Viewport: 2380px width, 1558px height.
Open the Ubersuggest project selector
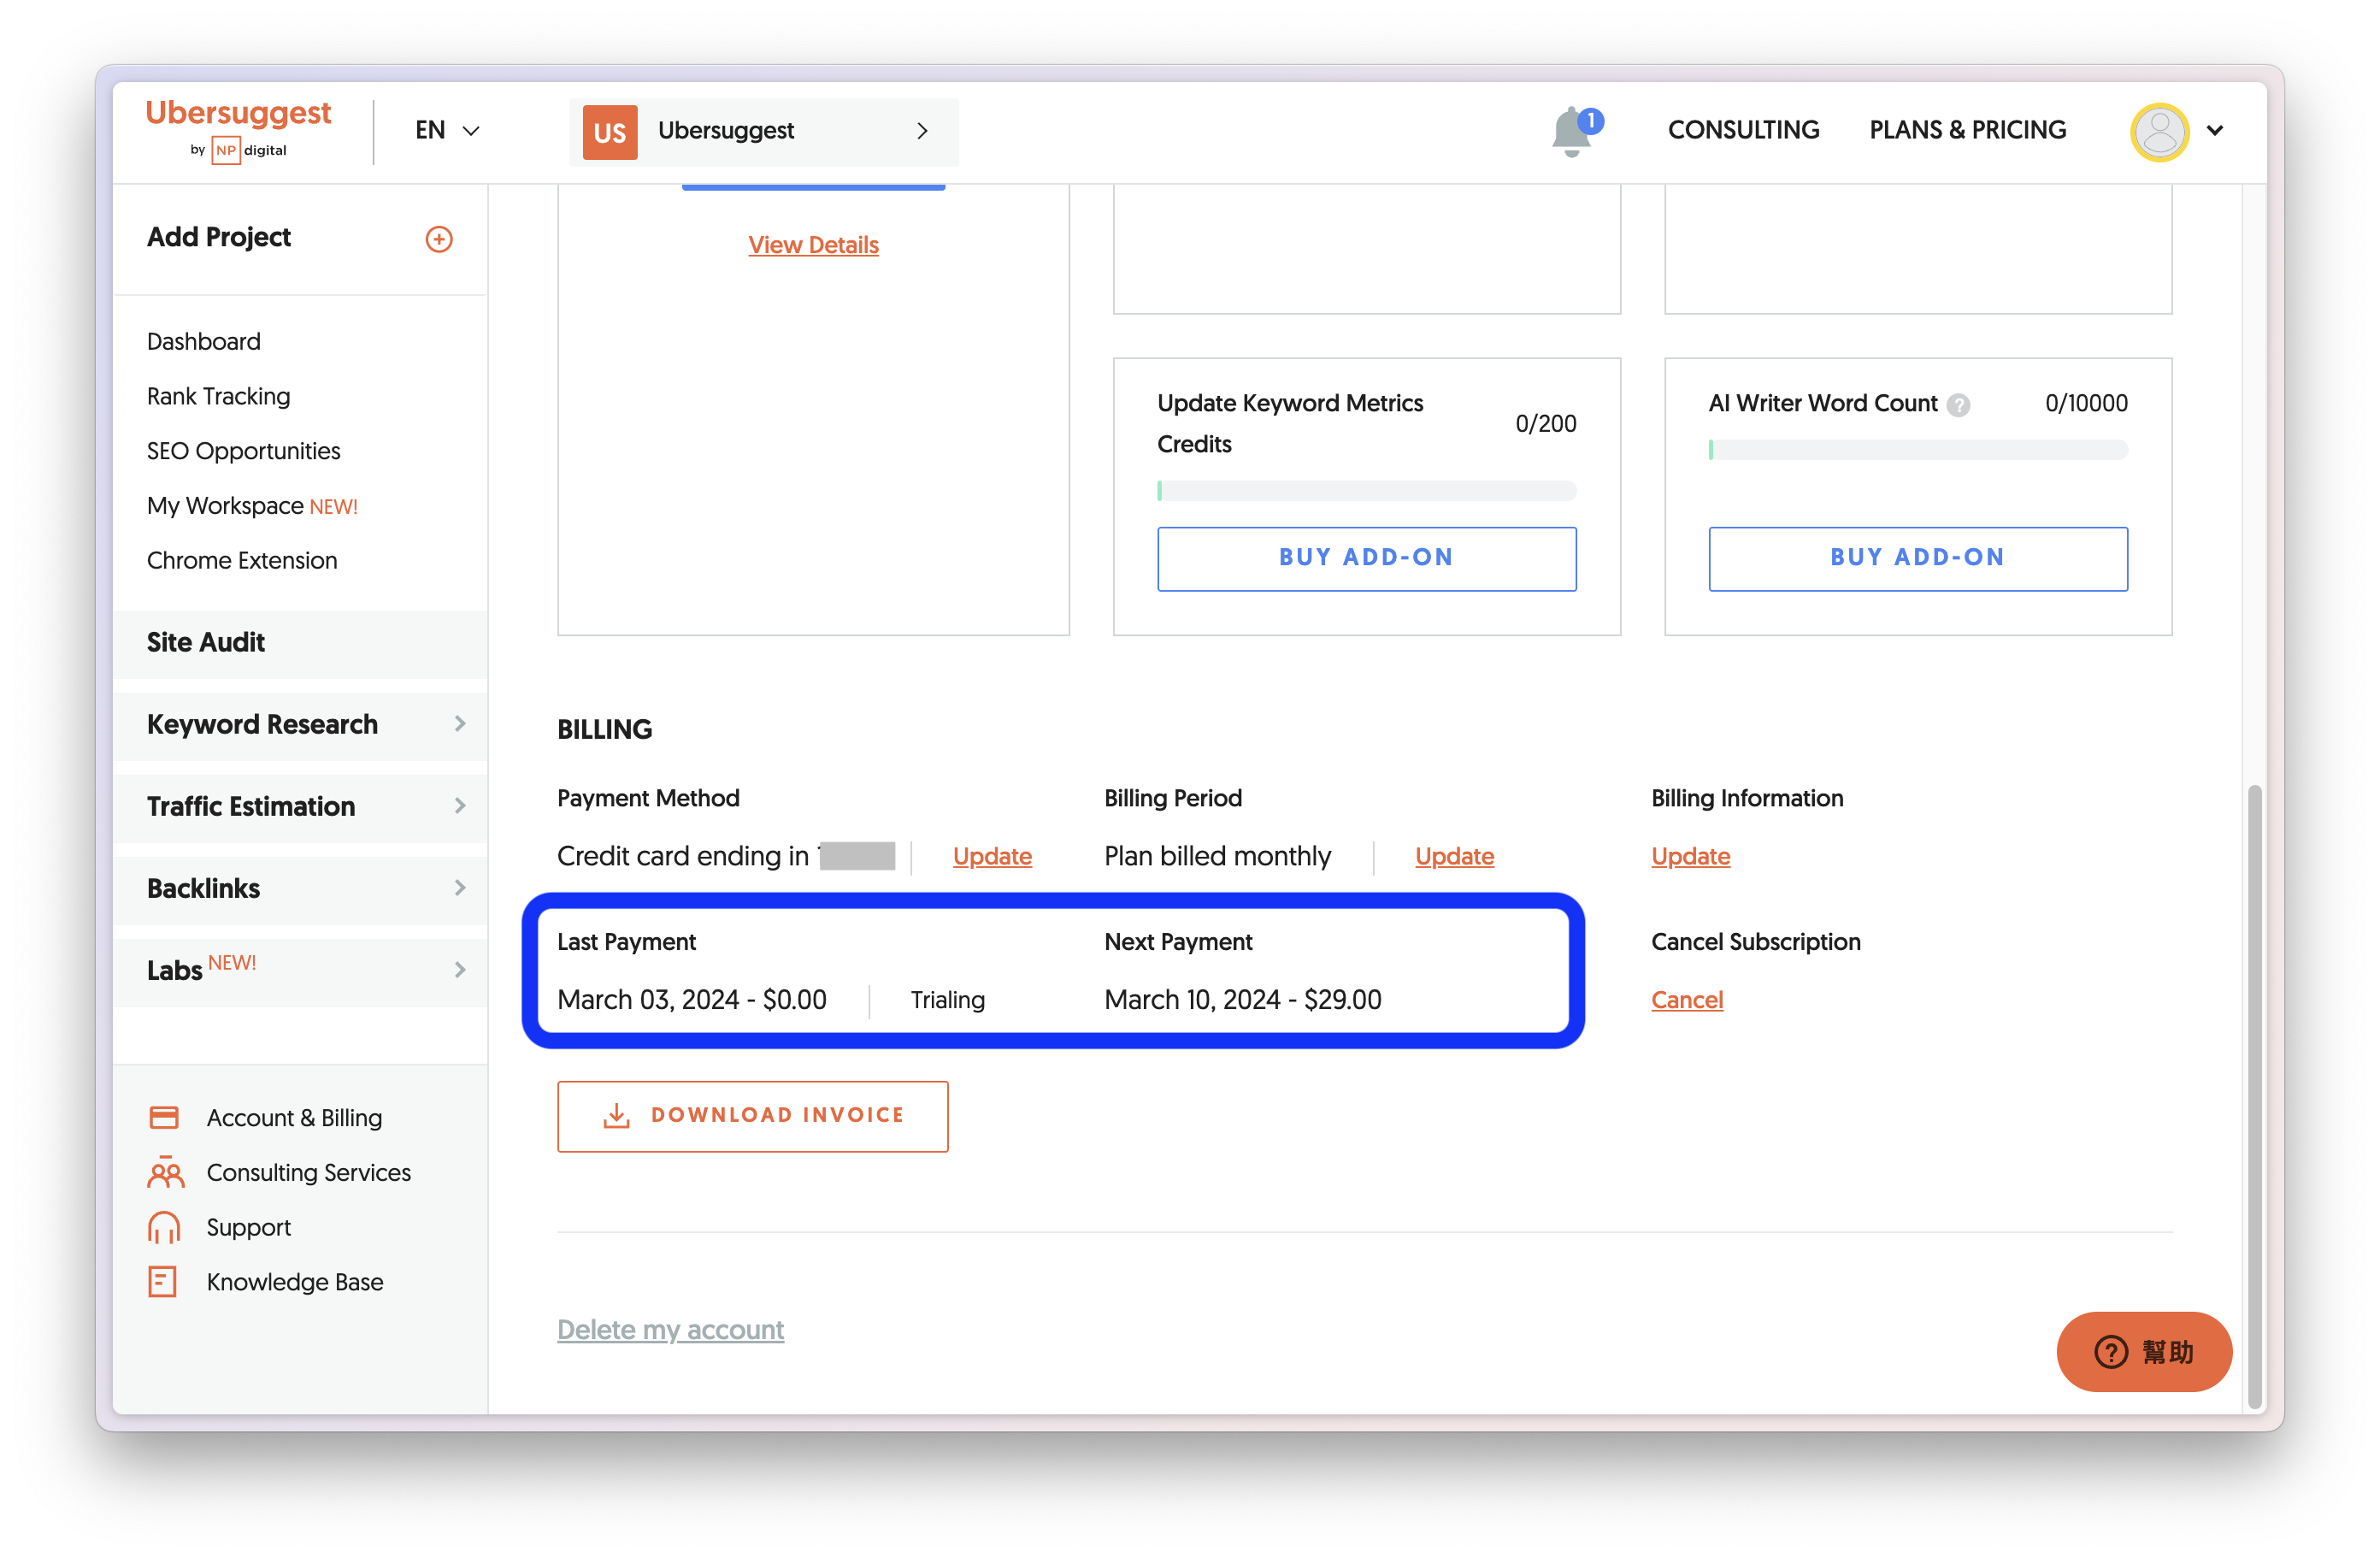763,131
